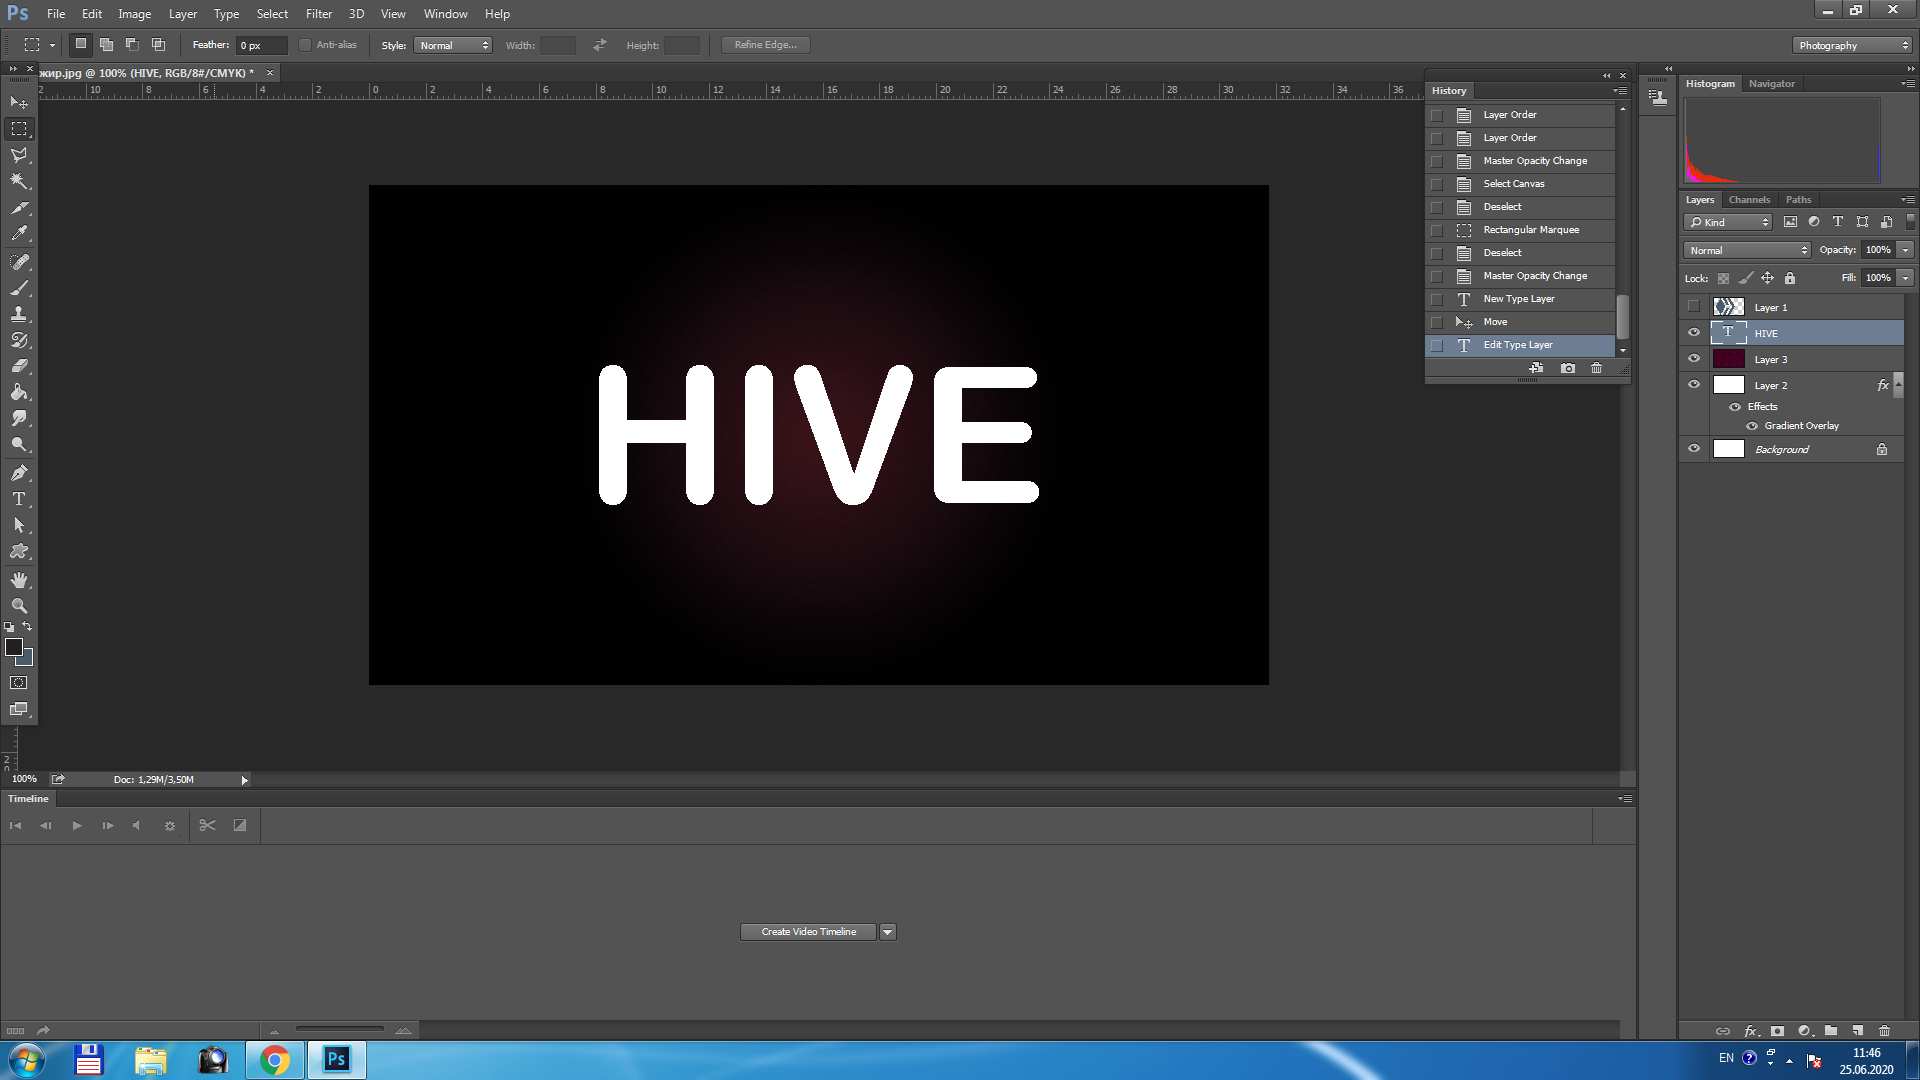Switch to the Navigator tab
Image resolution: width=1920 pixels, height=1080 pixels.
coord(1771,84)
